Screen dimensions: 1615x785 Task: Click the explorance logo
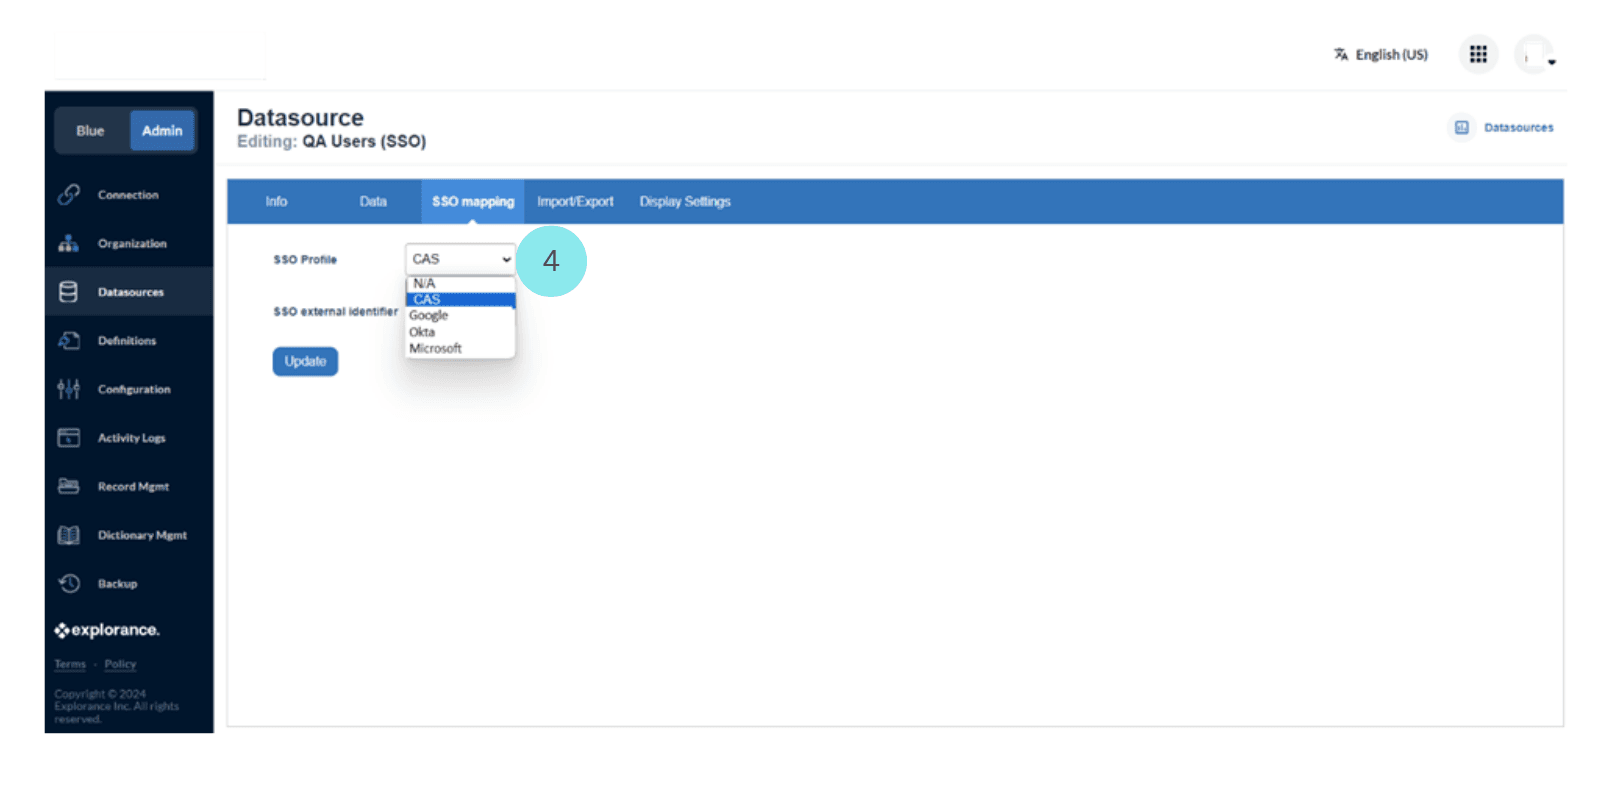(x=107, y=630)
